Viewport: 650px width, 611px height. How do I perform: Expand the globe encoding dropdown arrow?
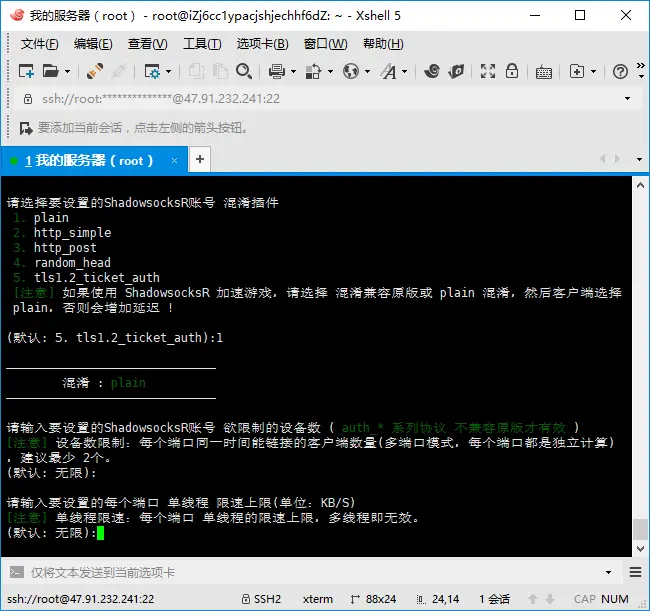coord(367,72)
